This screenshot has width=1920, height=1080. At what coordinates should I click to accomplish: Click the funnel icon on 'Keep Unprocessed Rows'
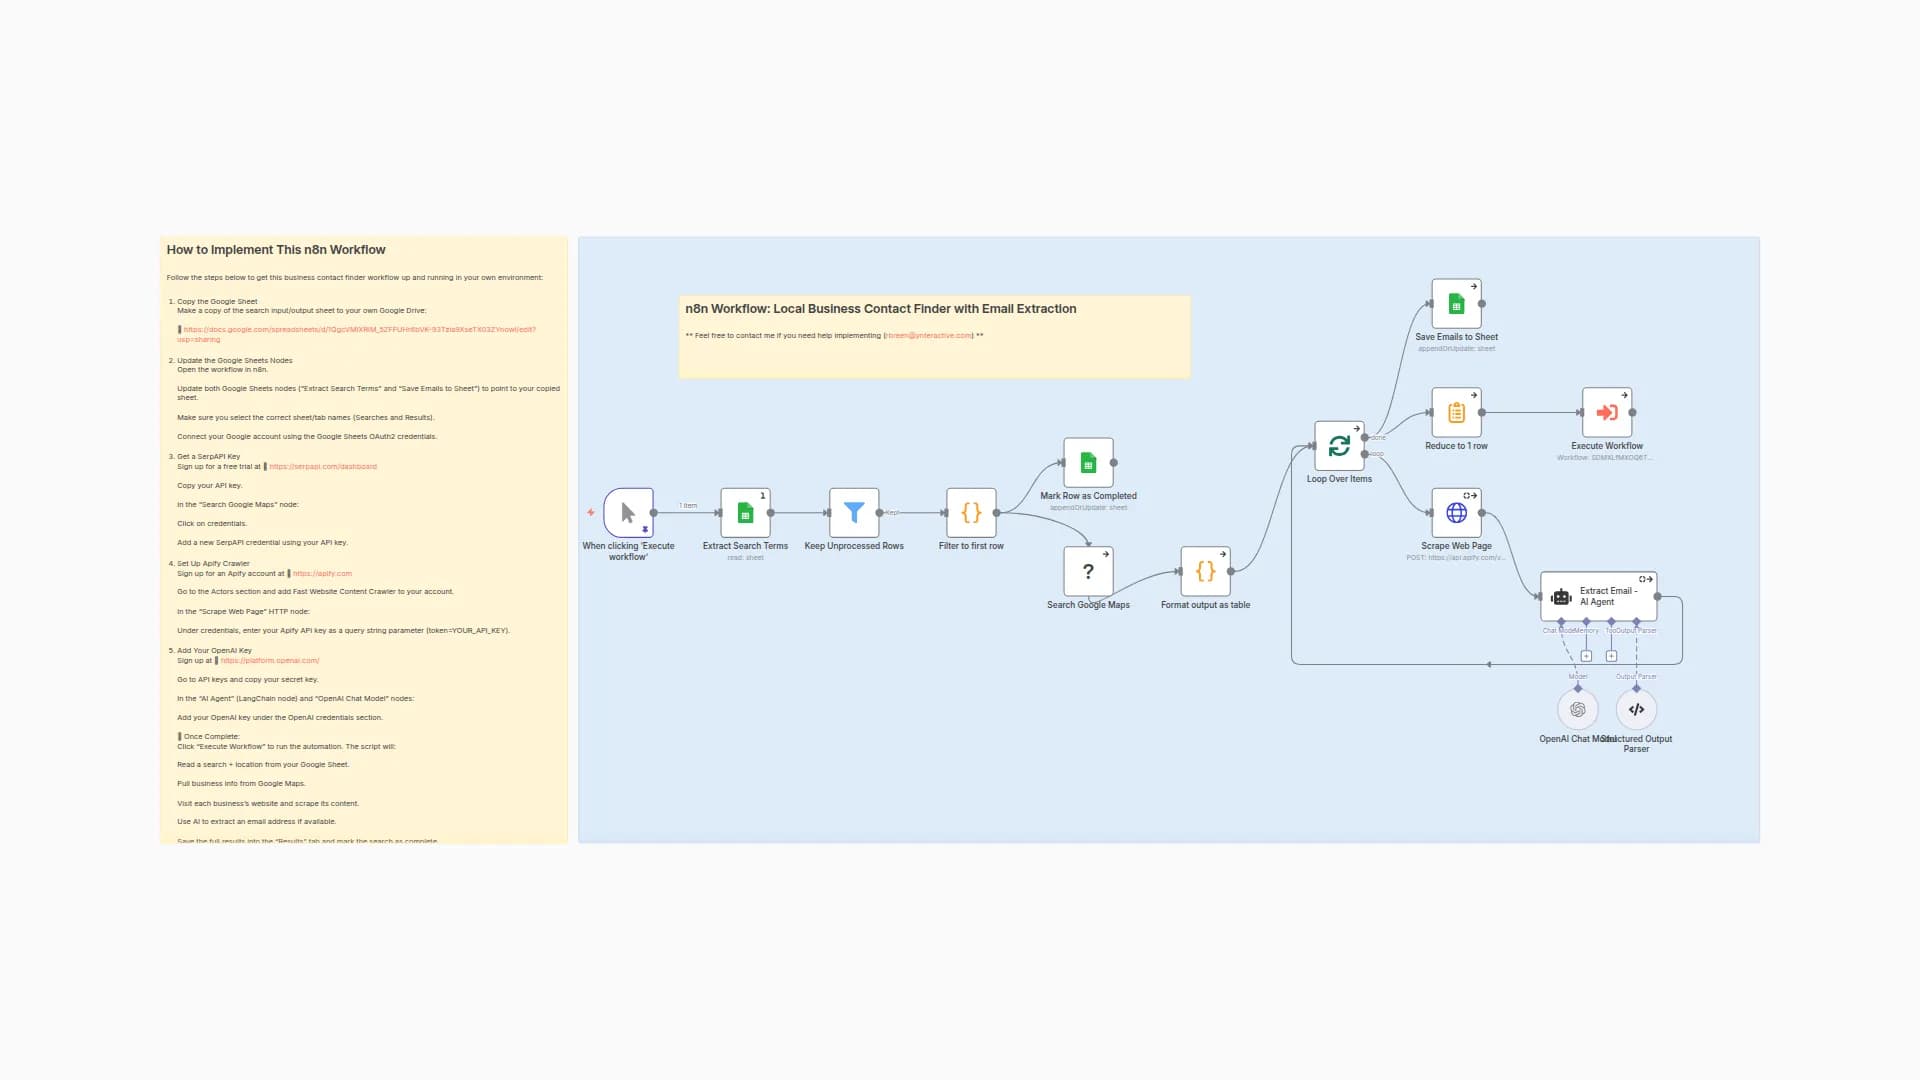(854, 513)
